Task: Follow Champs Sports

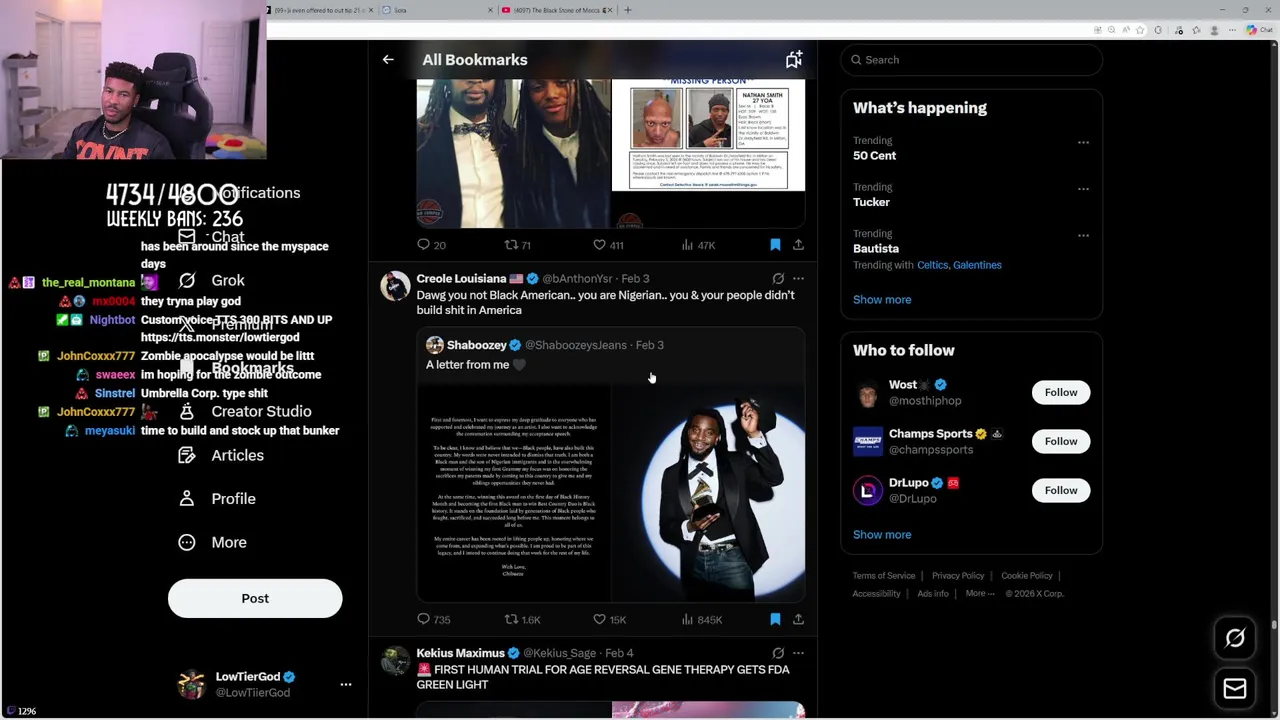Action: coord(1061,441)
